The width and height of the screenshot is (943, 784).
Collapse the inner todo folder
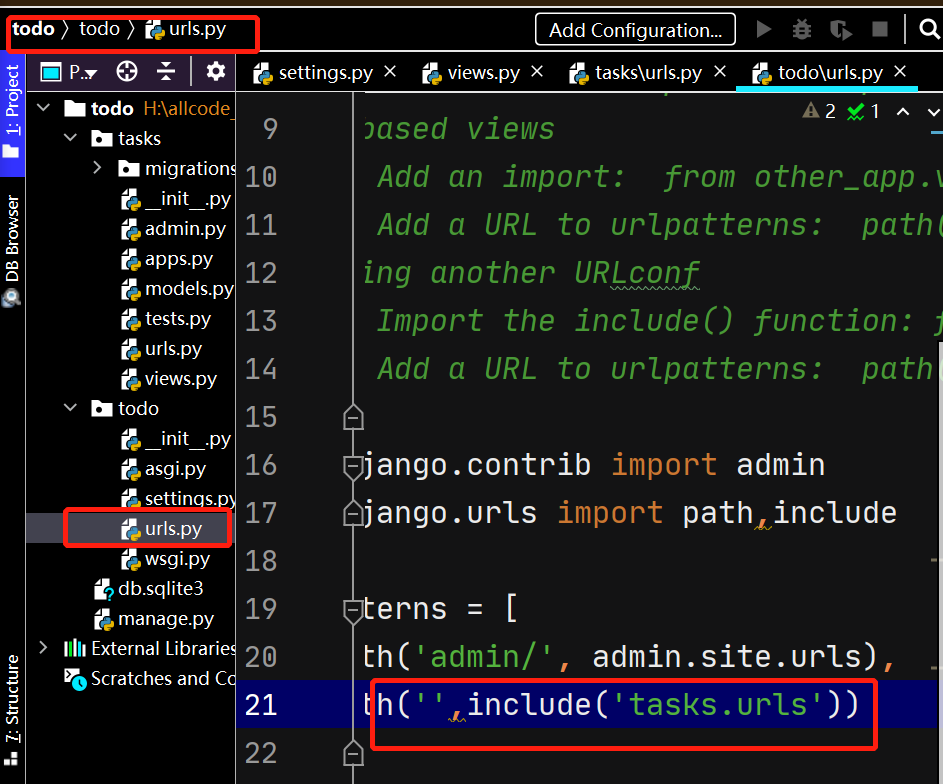coord(70,408)
